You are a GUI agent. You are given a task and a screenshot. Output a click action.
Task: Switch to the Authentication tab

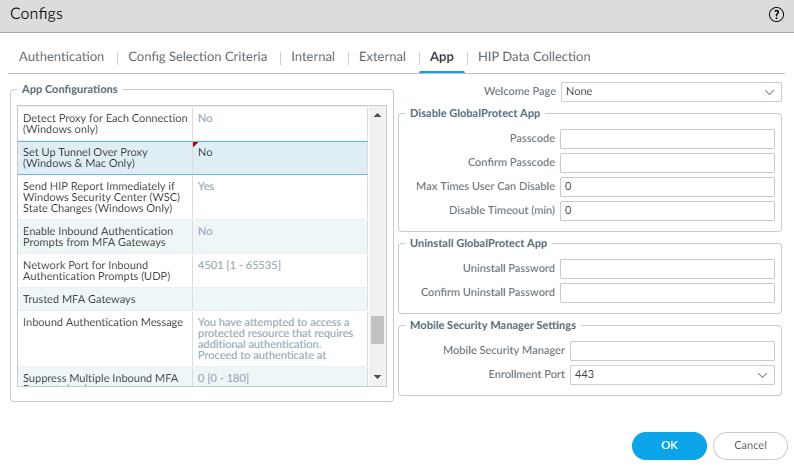pyautogui.click(x=61, y=57)
